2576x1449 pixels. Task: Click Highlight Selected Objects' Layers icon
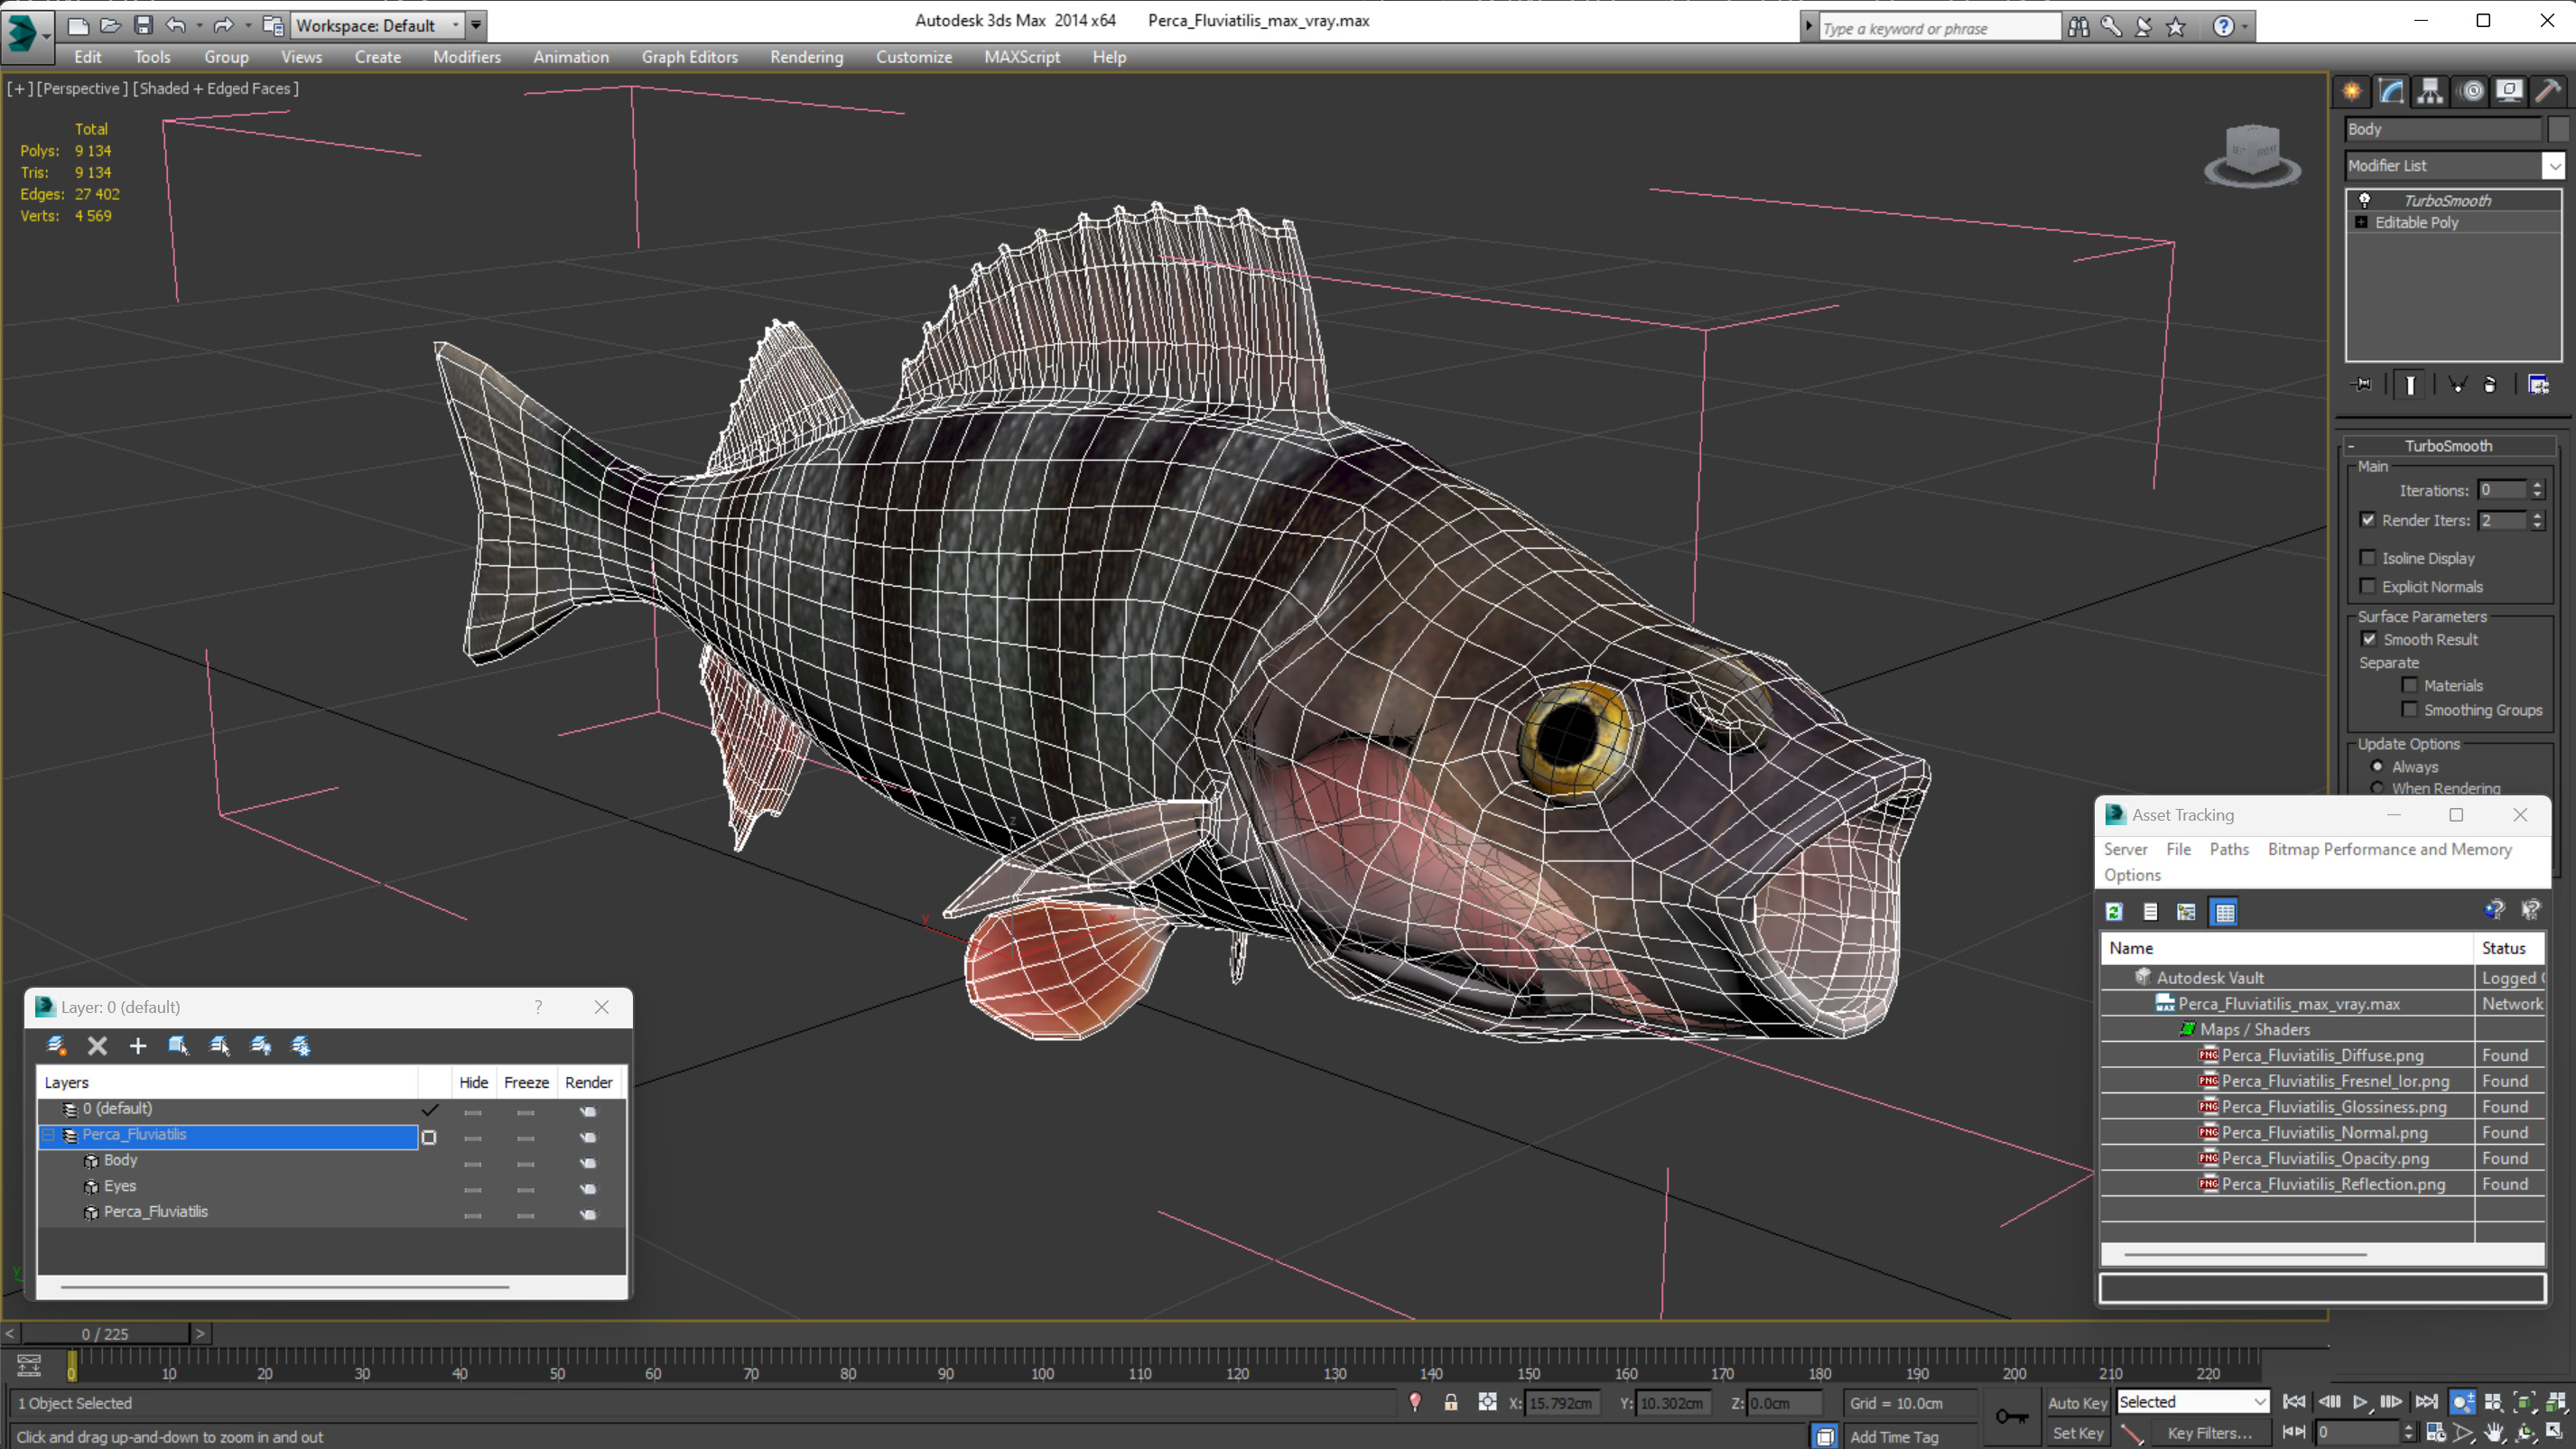pos(219,1045)
